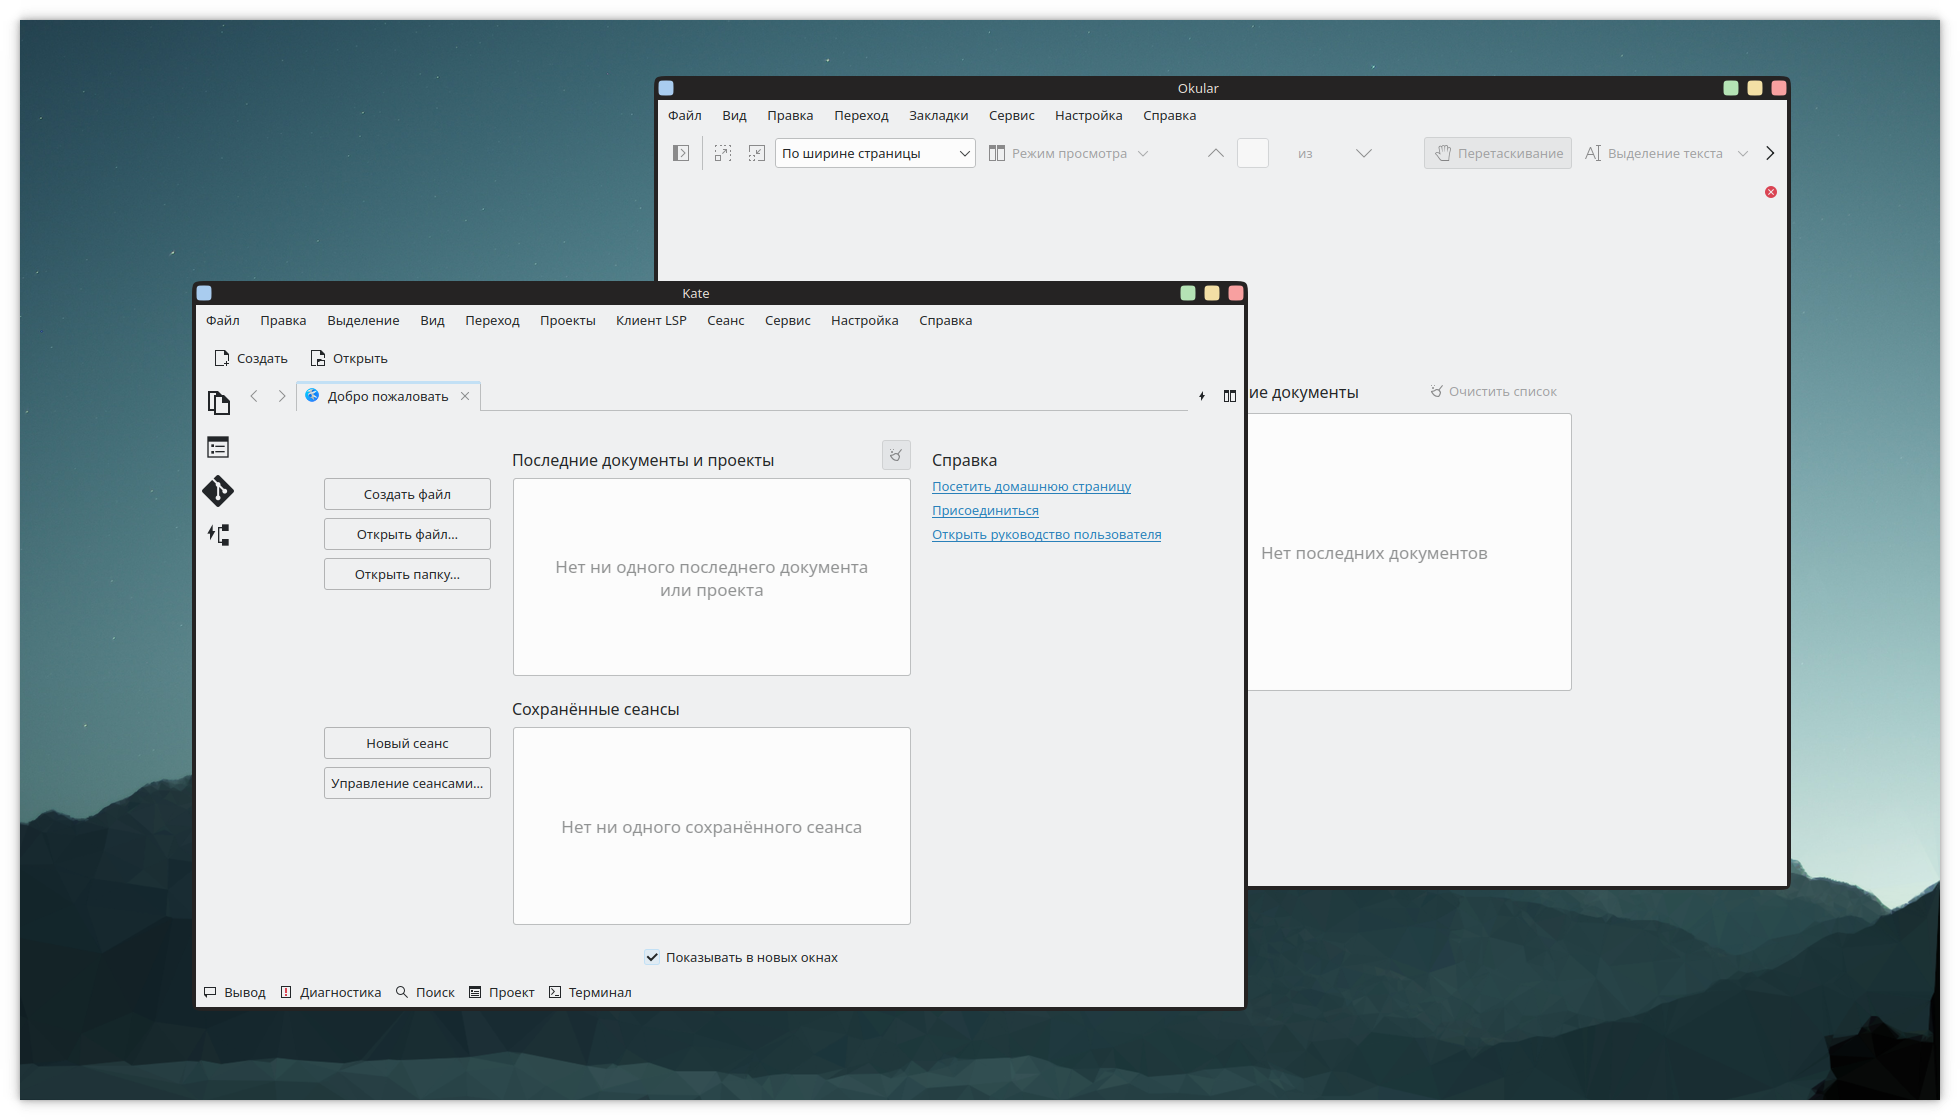Screen dimensions: 1960x1120
Task: Click the Okular window menu icon in title bar
Action: point(666,88)
